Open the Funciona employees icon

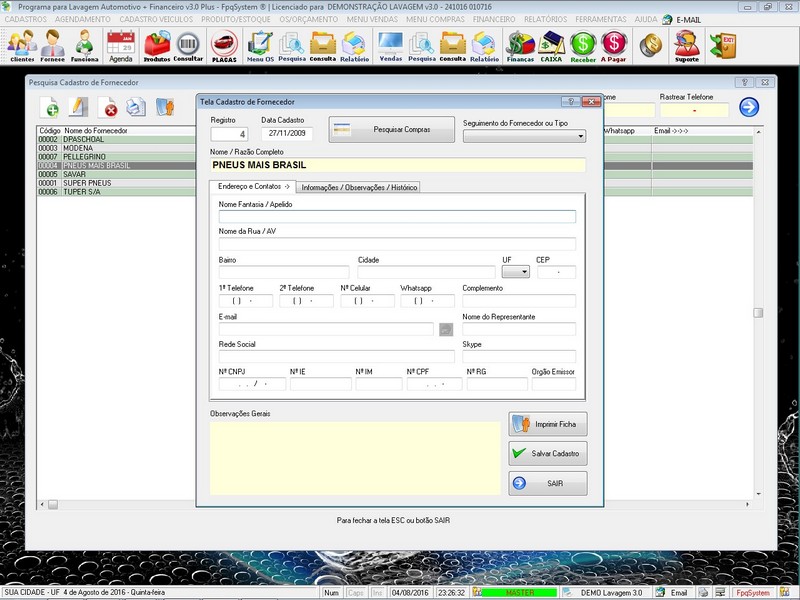click(84, 46)
